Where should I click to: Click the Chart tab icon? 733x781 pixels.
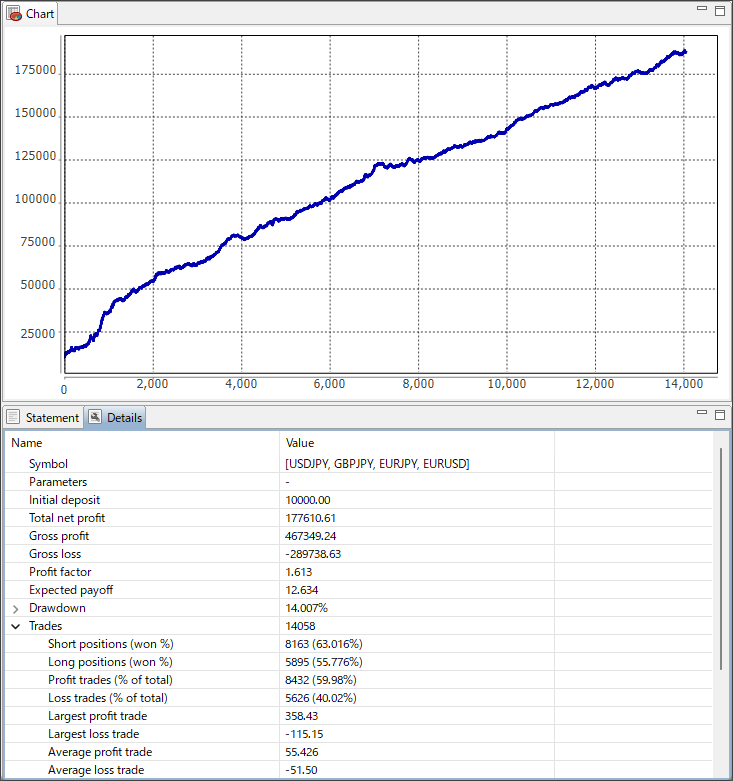click(14, 13)
